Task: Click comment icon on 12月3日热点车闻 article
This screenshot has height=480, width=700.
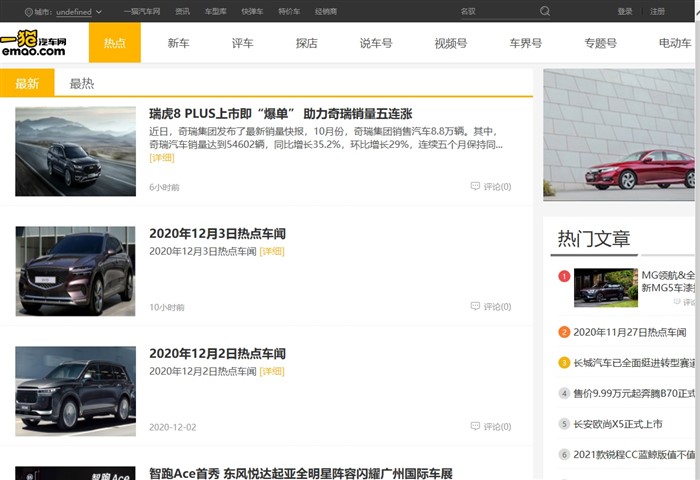Action: [x=475, y=306]
